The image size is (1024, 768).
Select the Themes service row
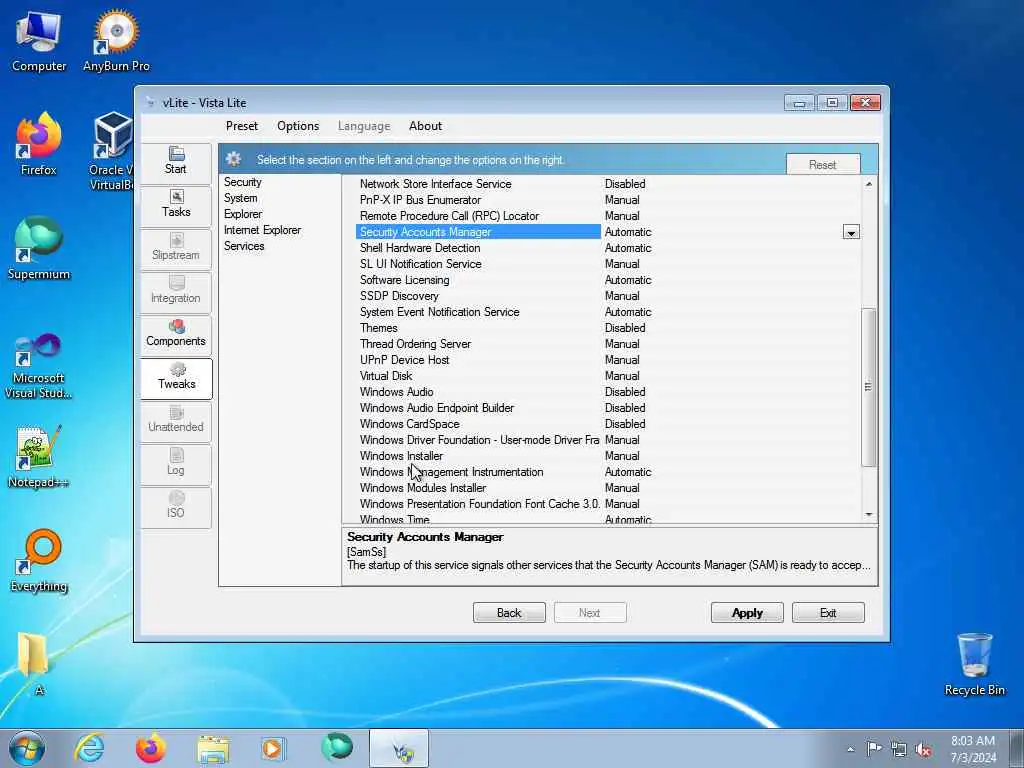(609, 328)
